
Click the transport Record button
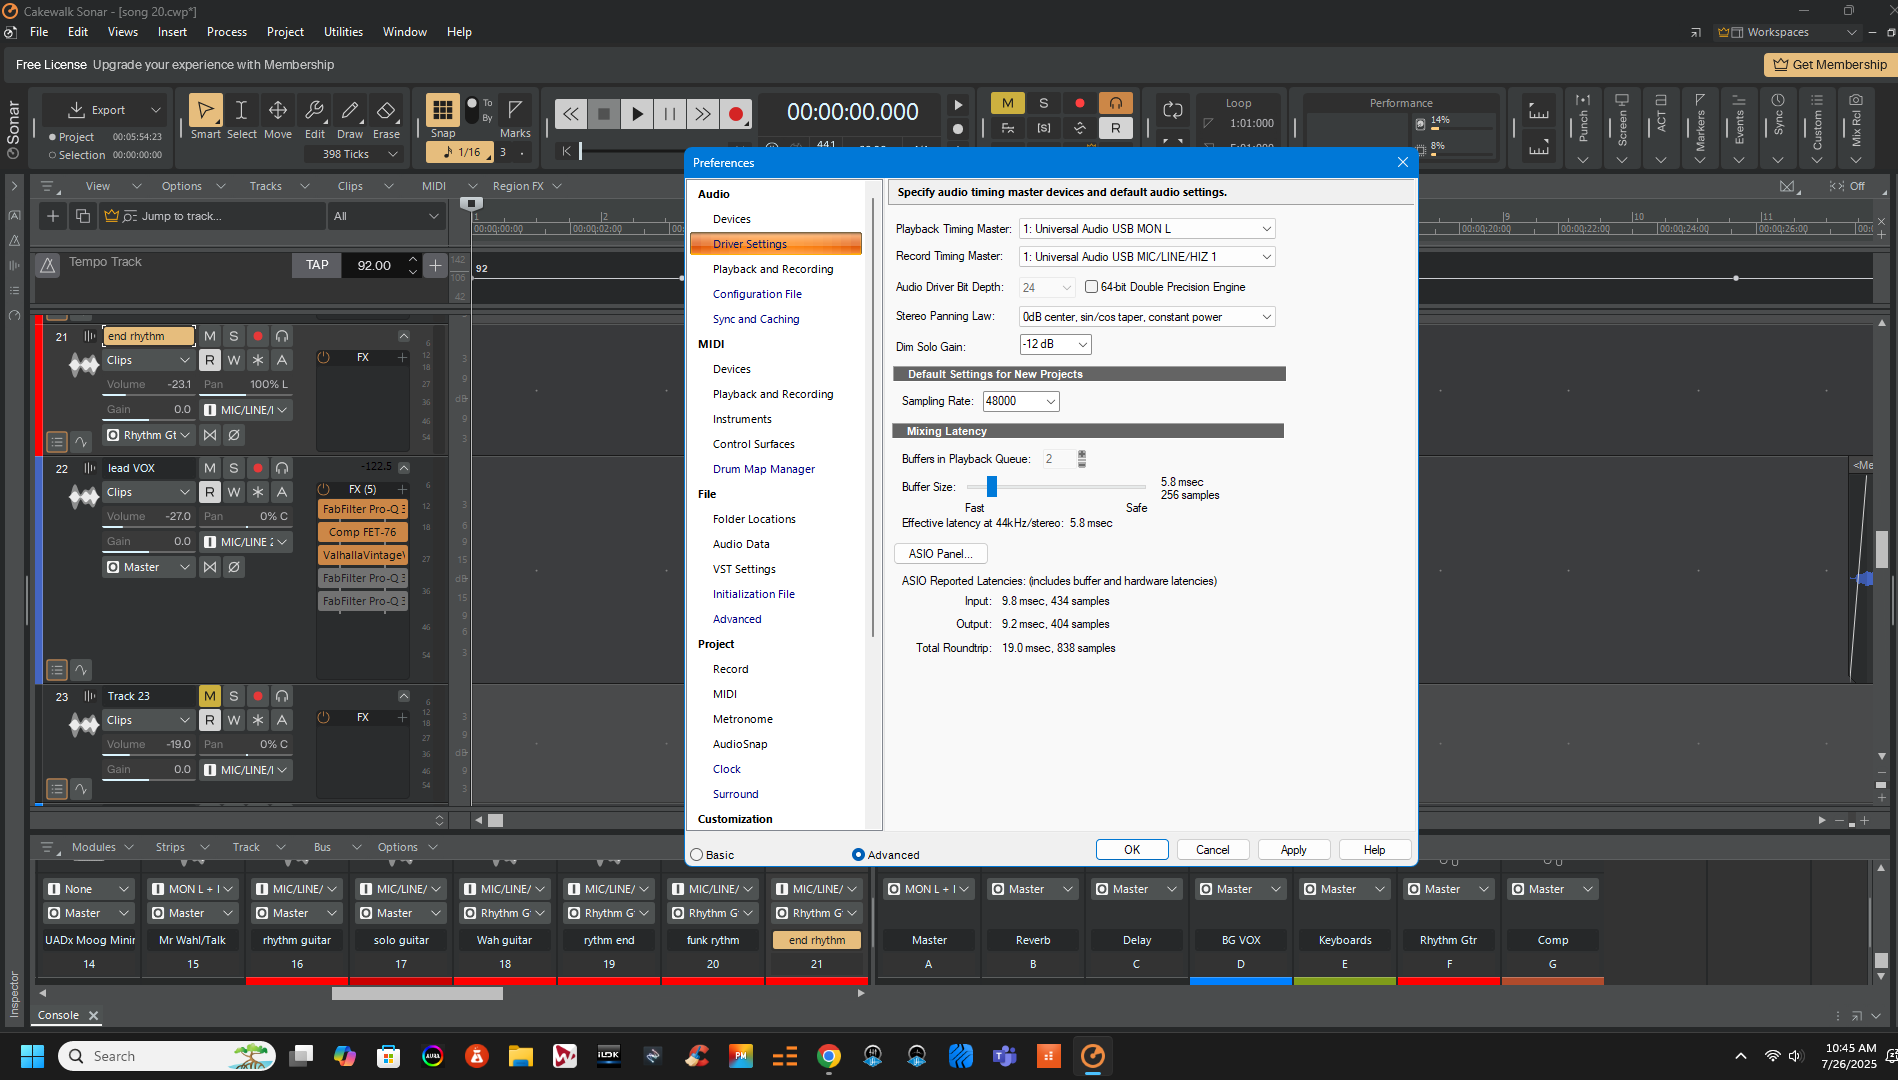click(736, 114)
